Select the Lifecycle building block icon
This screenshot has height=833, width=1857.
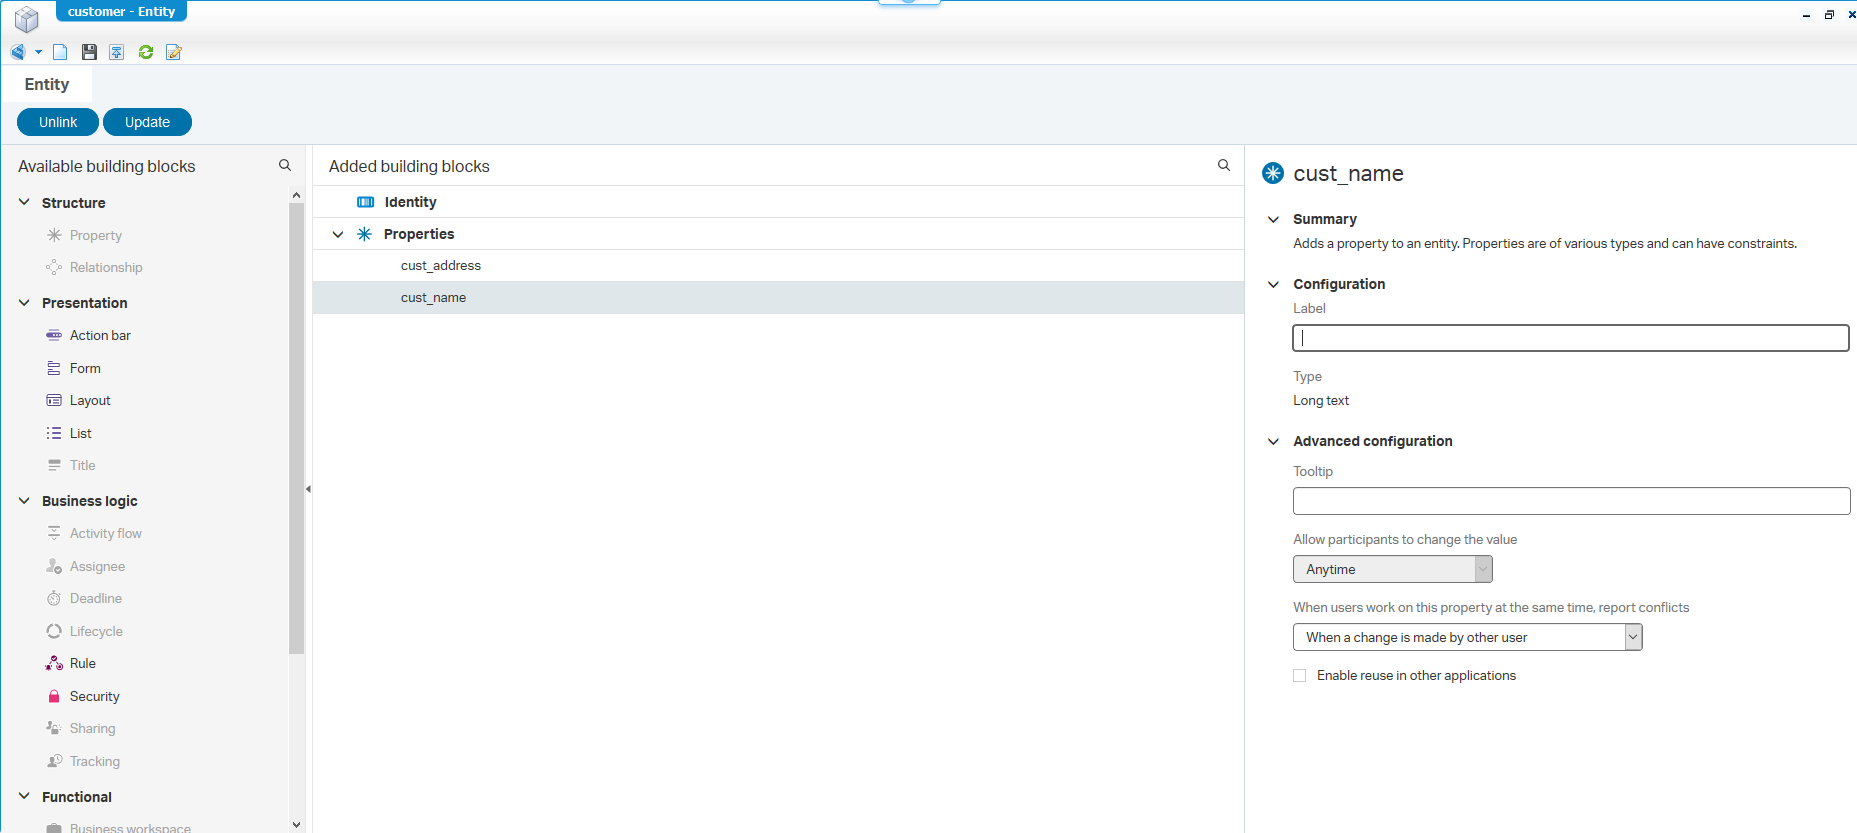[x=54, y=631]
